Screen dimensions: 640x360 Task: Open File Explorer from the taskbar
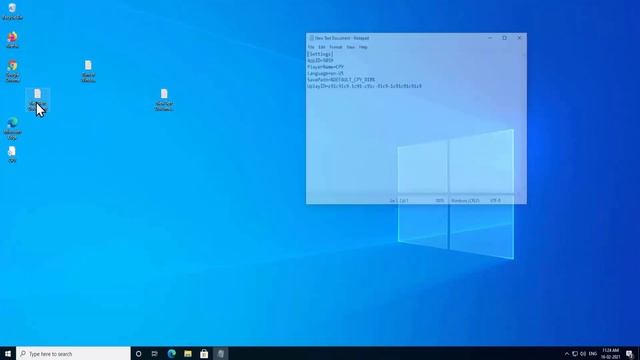point(188,353)
